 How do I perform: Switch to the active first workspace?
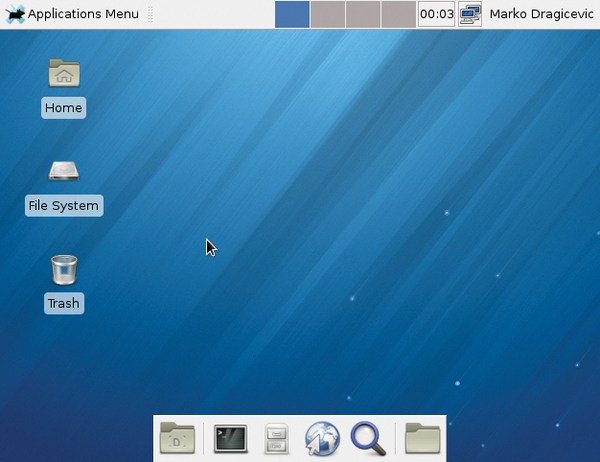pyautogui.click(x=292, y=14)
